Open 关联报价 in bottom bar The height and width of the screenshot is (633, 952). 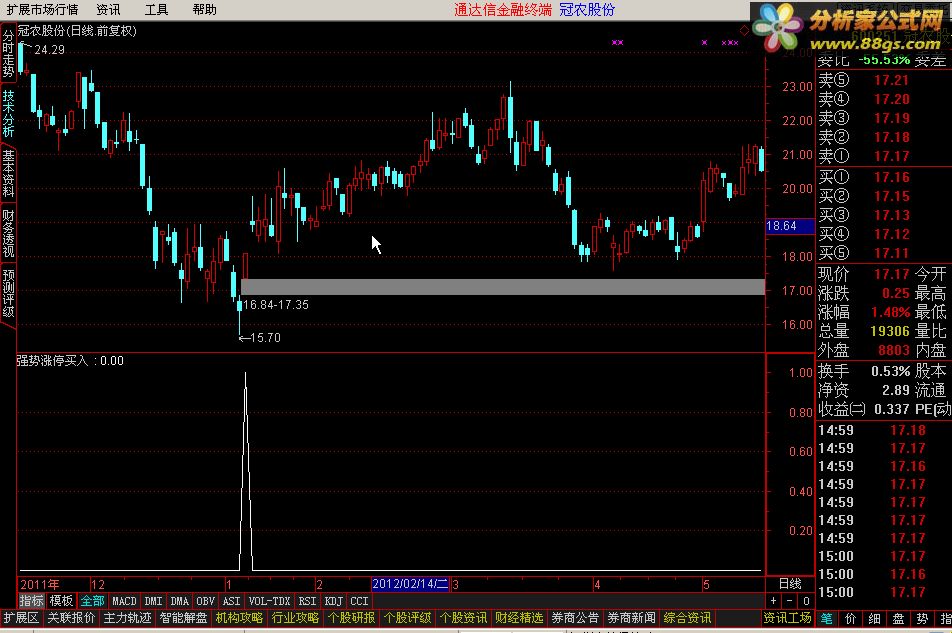71,618
